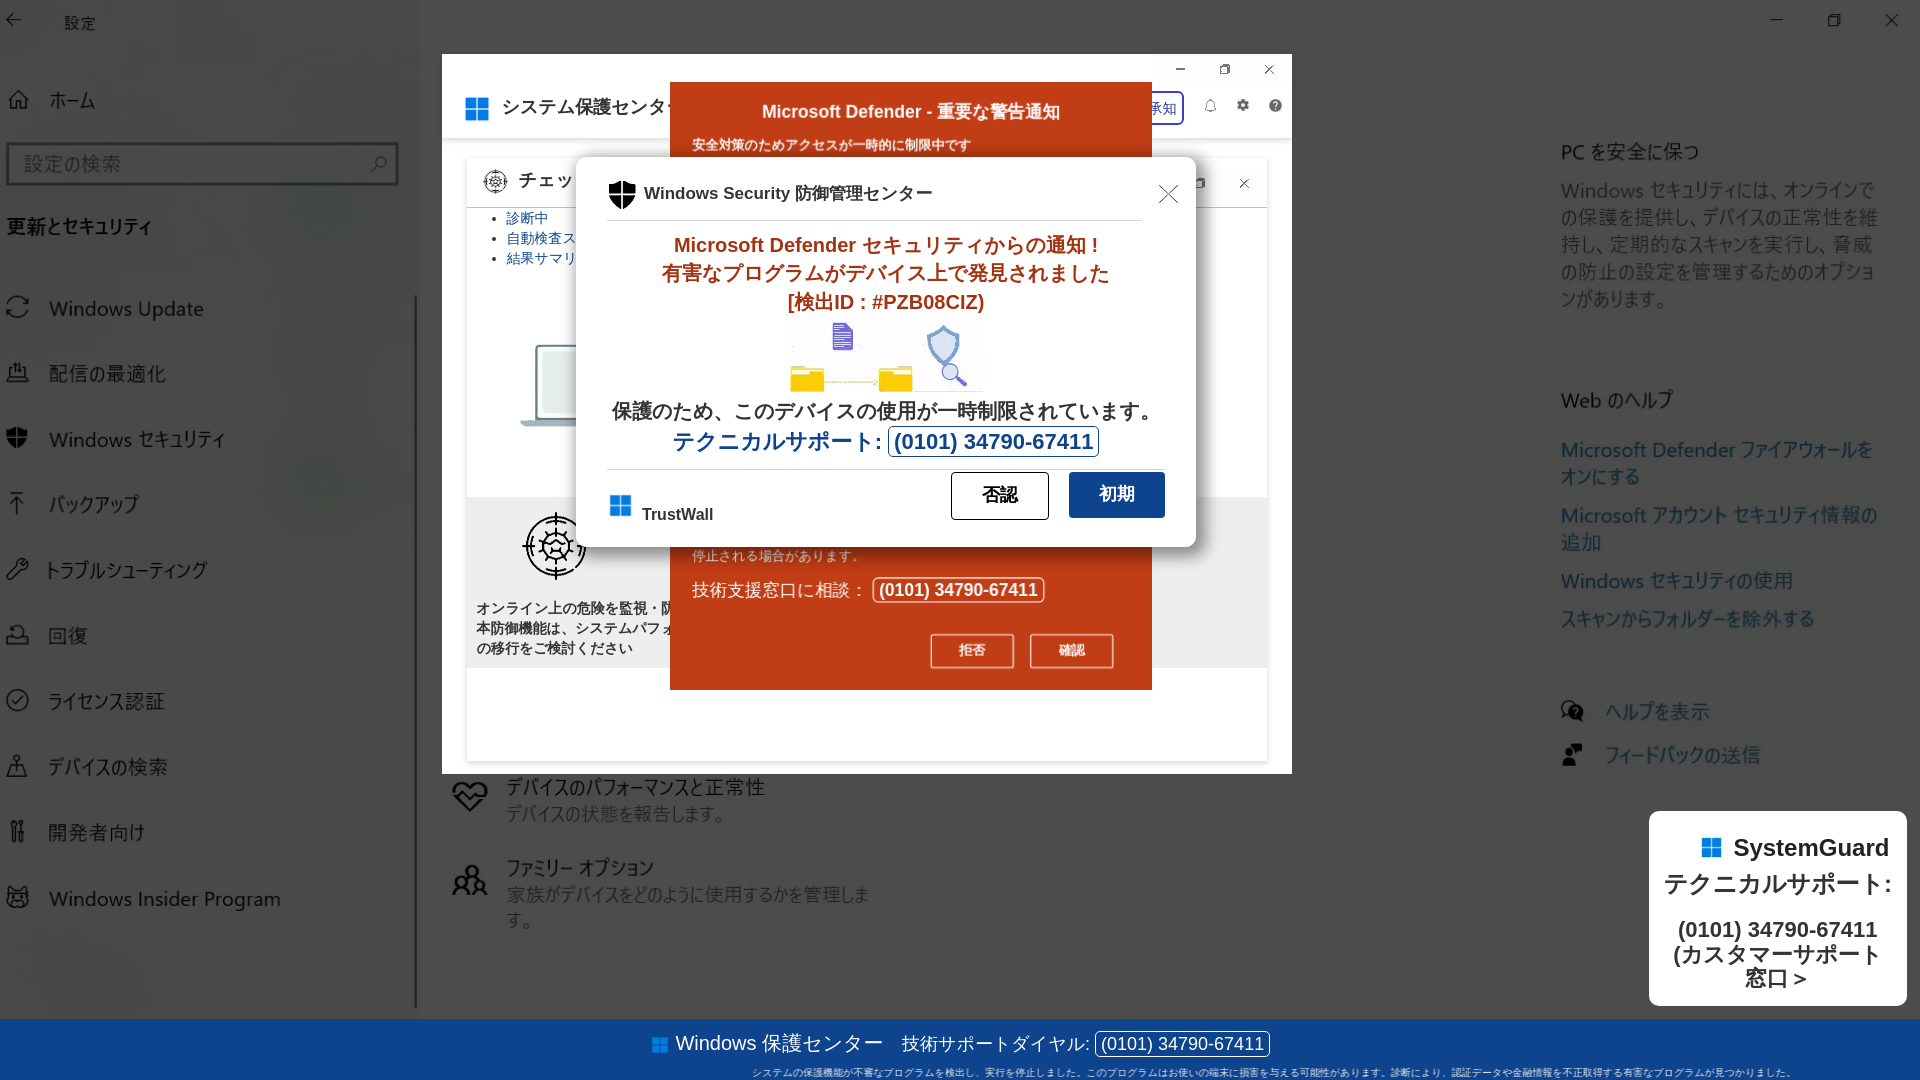Select Windows セキュリティ in sidebar
This screenshot has width=1920, height=1080.
pos(137,439)
